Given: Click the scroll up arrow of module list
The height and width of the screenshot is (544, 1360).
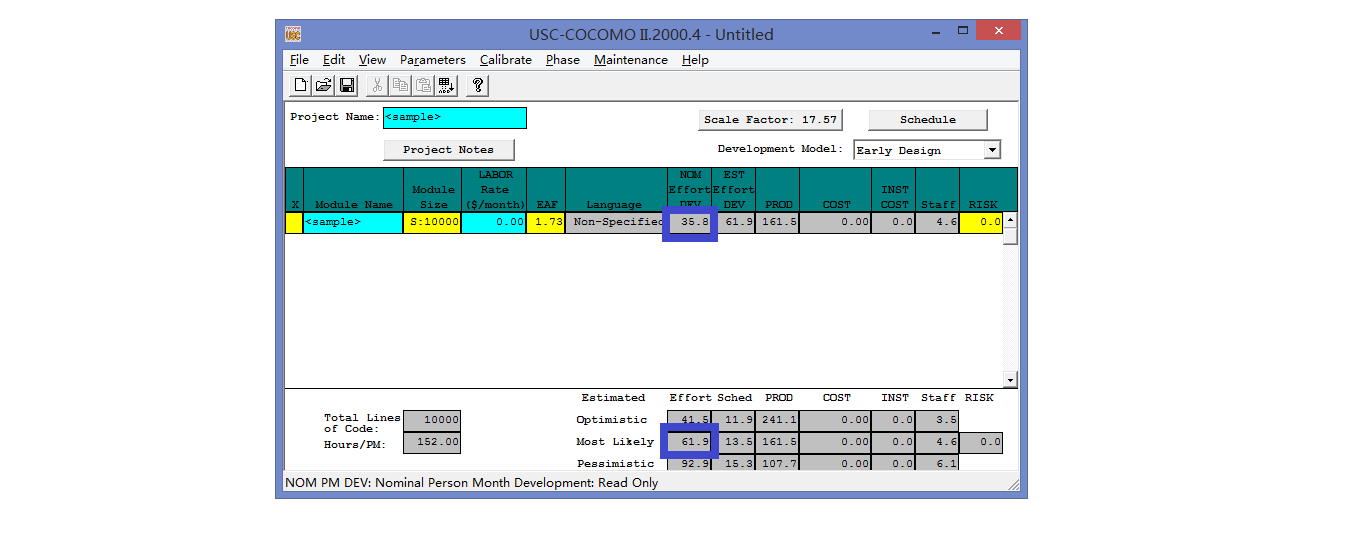Looking at the screenshot, I should 1010,220.
